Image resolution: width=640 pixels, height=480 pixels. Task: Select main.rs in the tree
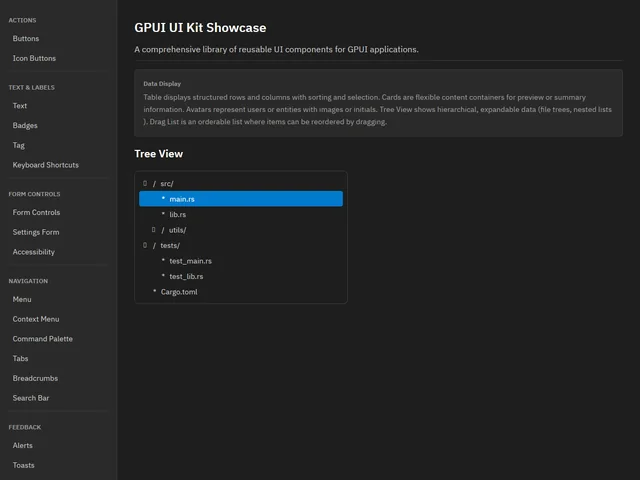point(241,199)
